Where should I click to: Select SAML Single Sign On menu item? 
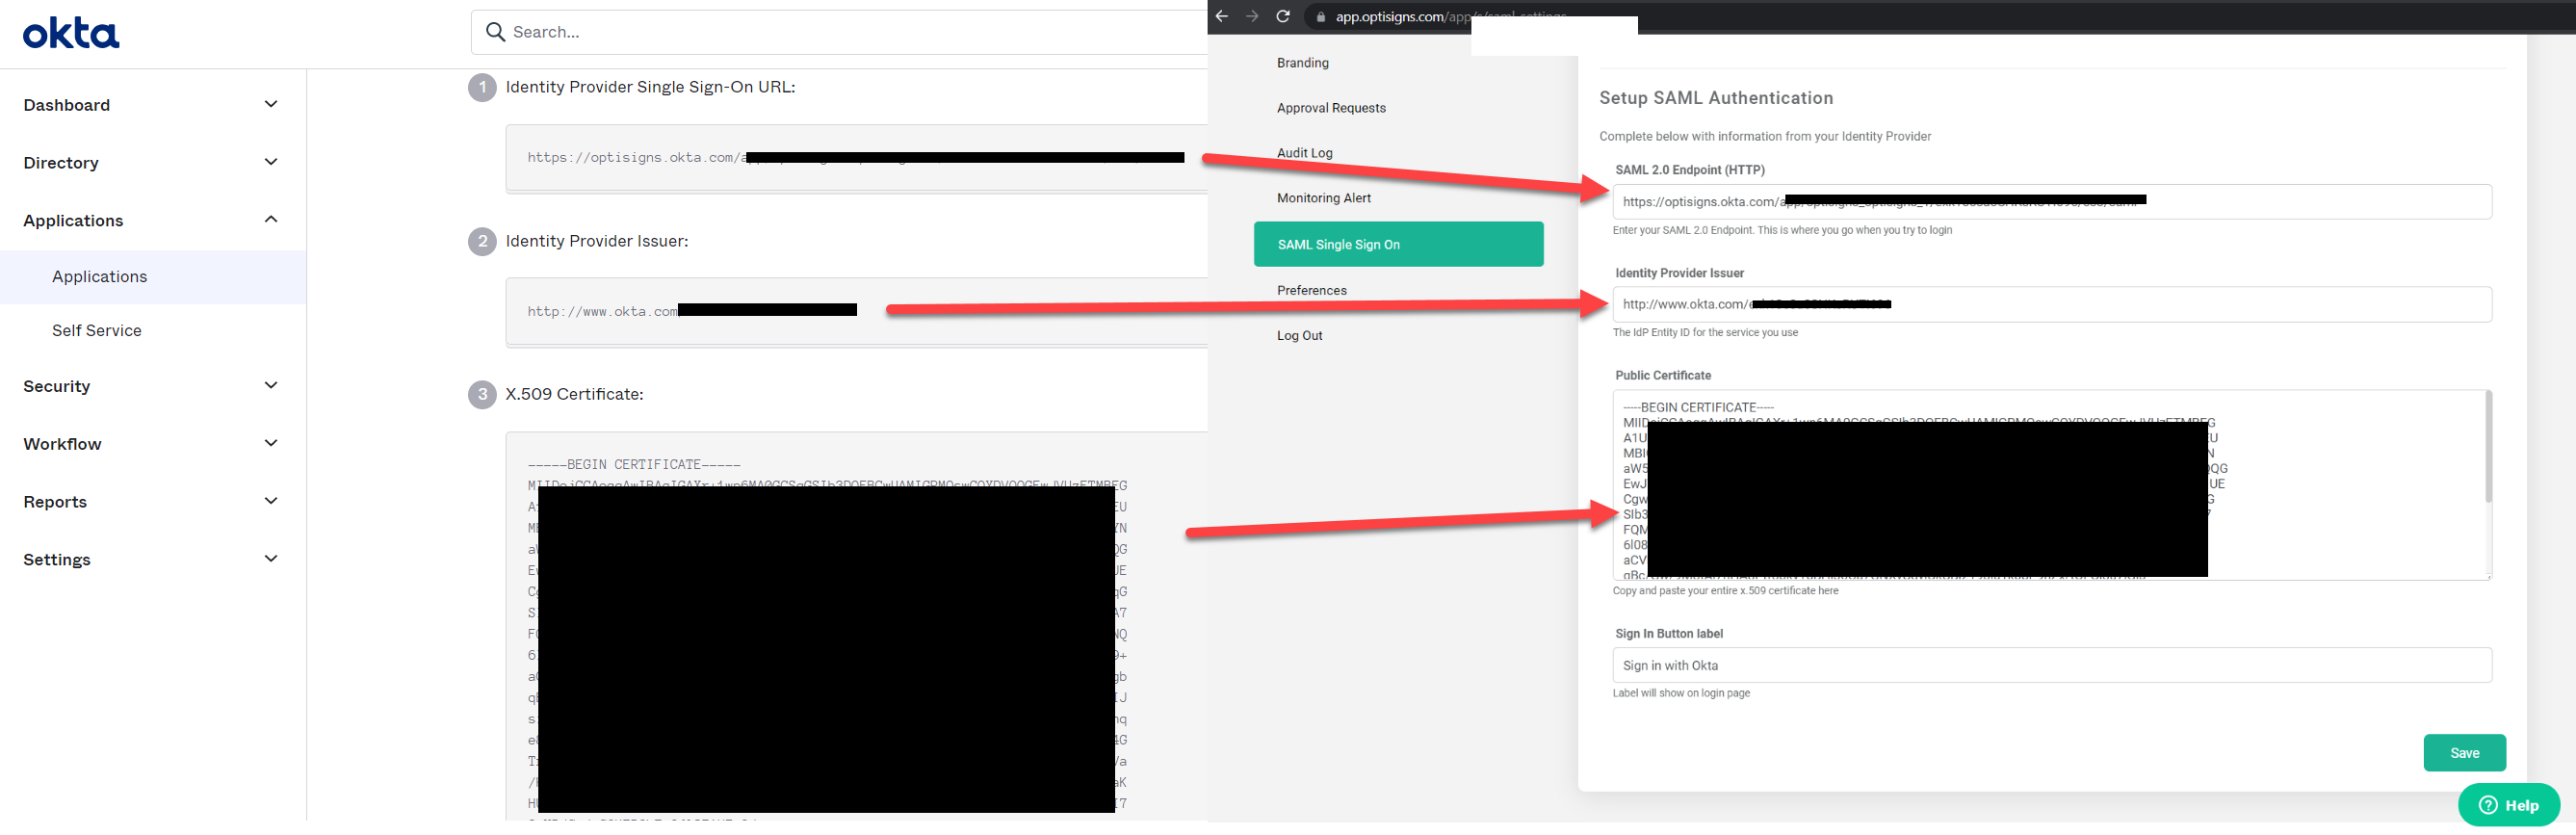pos(1398,244)
